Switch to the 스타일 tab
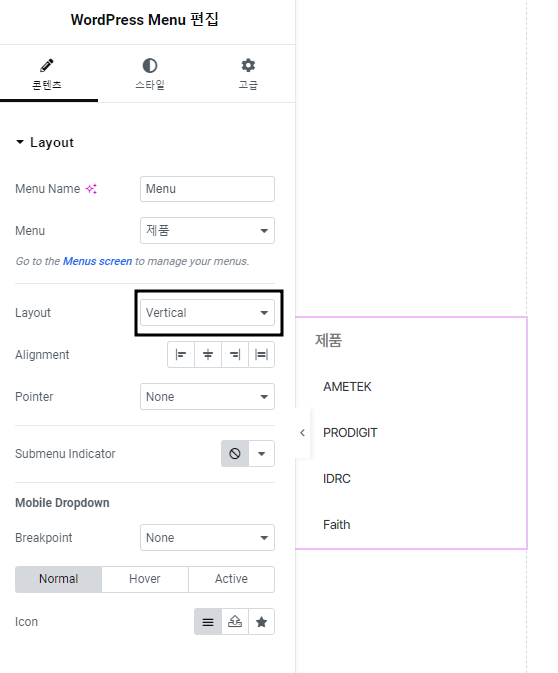Screen dimensions: 558x673 tap(150, 74)
